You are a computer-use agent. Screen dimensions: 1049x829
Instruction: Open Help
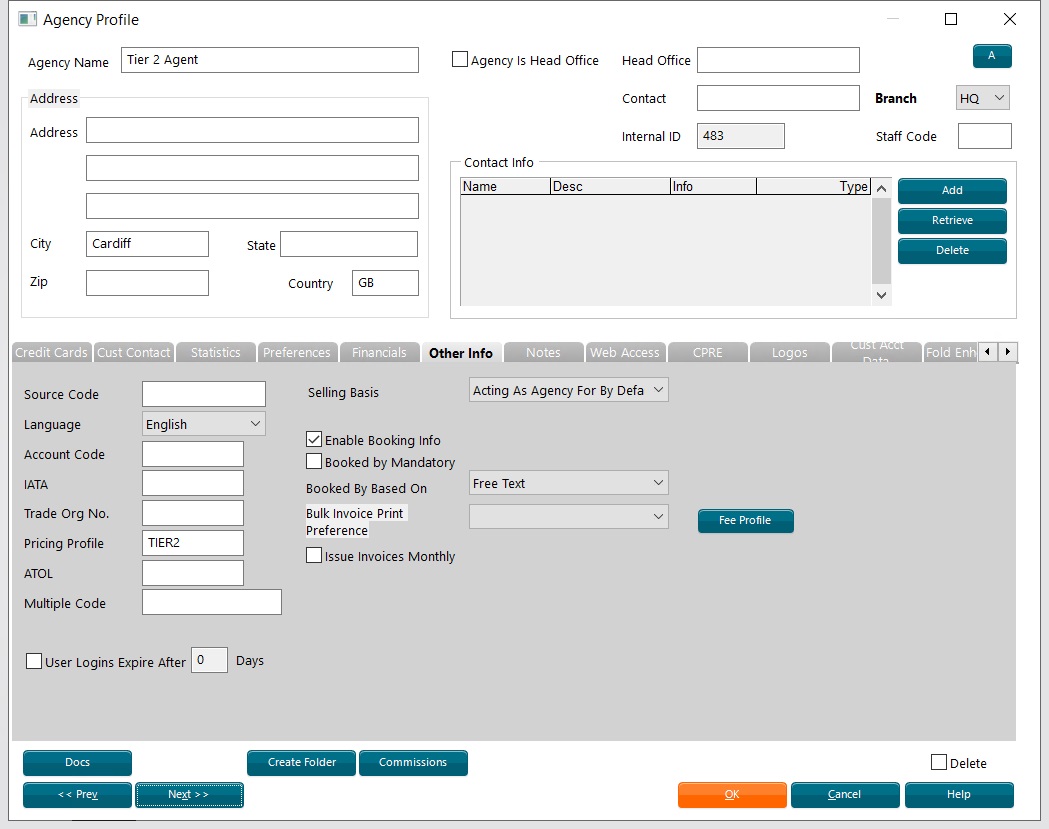959,795
